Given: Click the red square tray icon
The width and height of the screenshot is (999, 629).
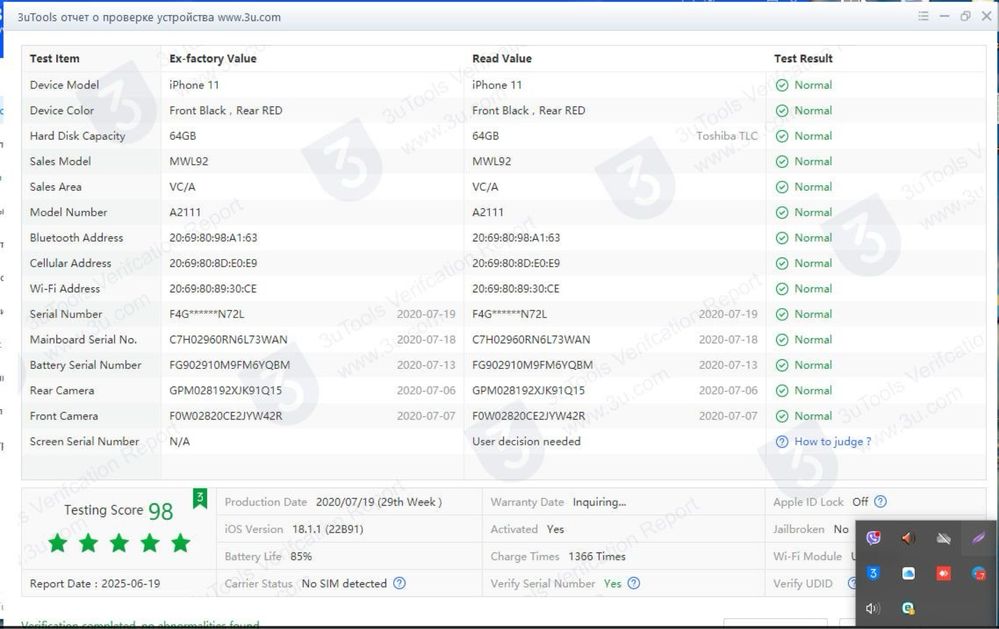Looking at the screenshot, I should tap(944, 574).
